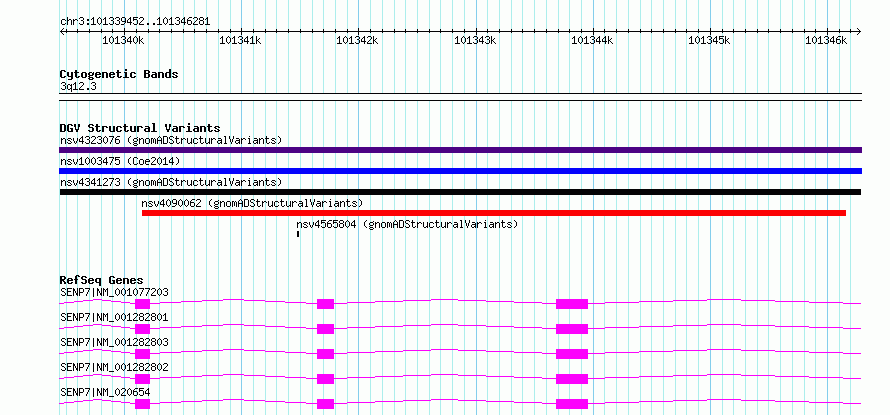Click the SENP7|NM_001282802 transcript label
Image resolution: width=890 pixels, height=415 pixels.
pyautogui.click(x=114, y=367)
